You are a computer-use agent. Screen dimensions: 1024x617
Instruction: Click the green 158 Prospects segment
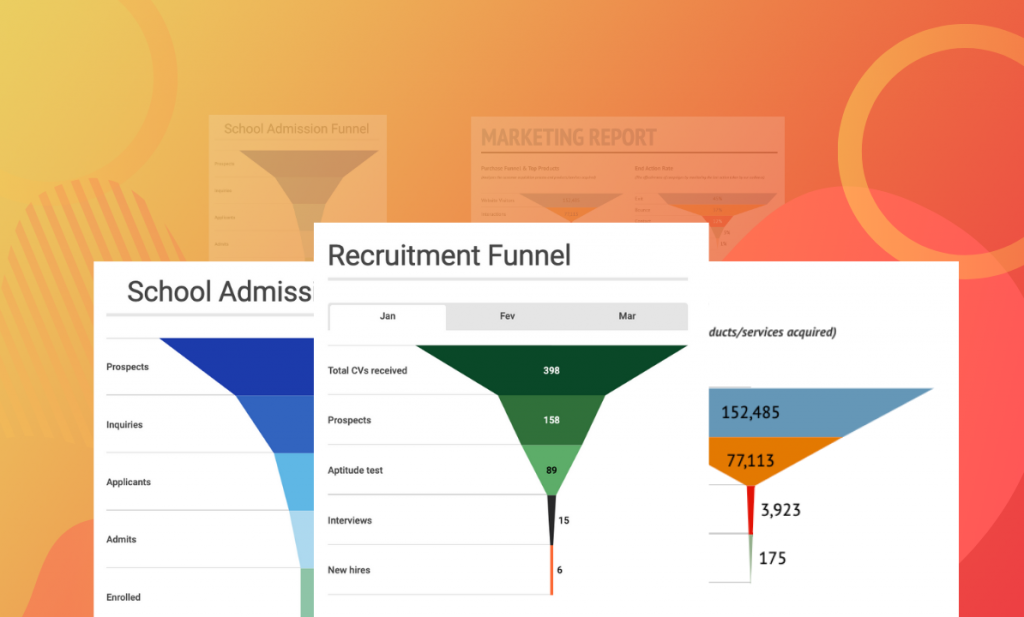551,420
